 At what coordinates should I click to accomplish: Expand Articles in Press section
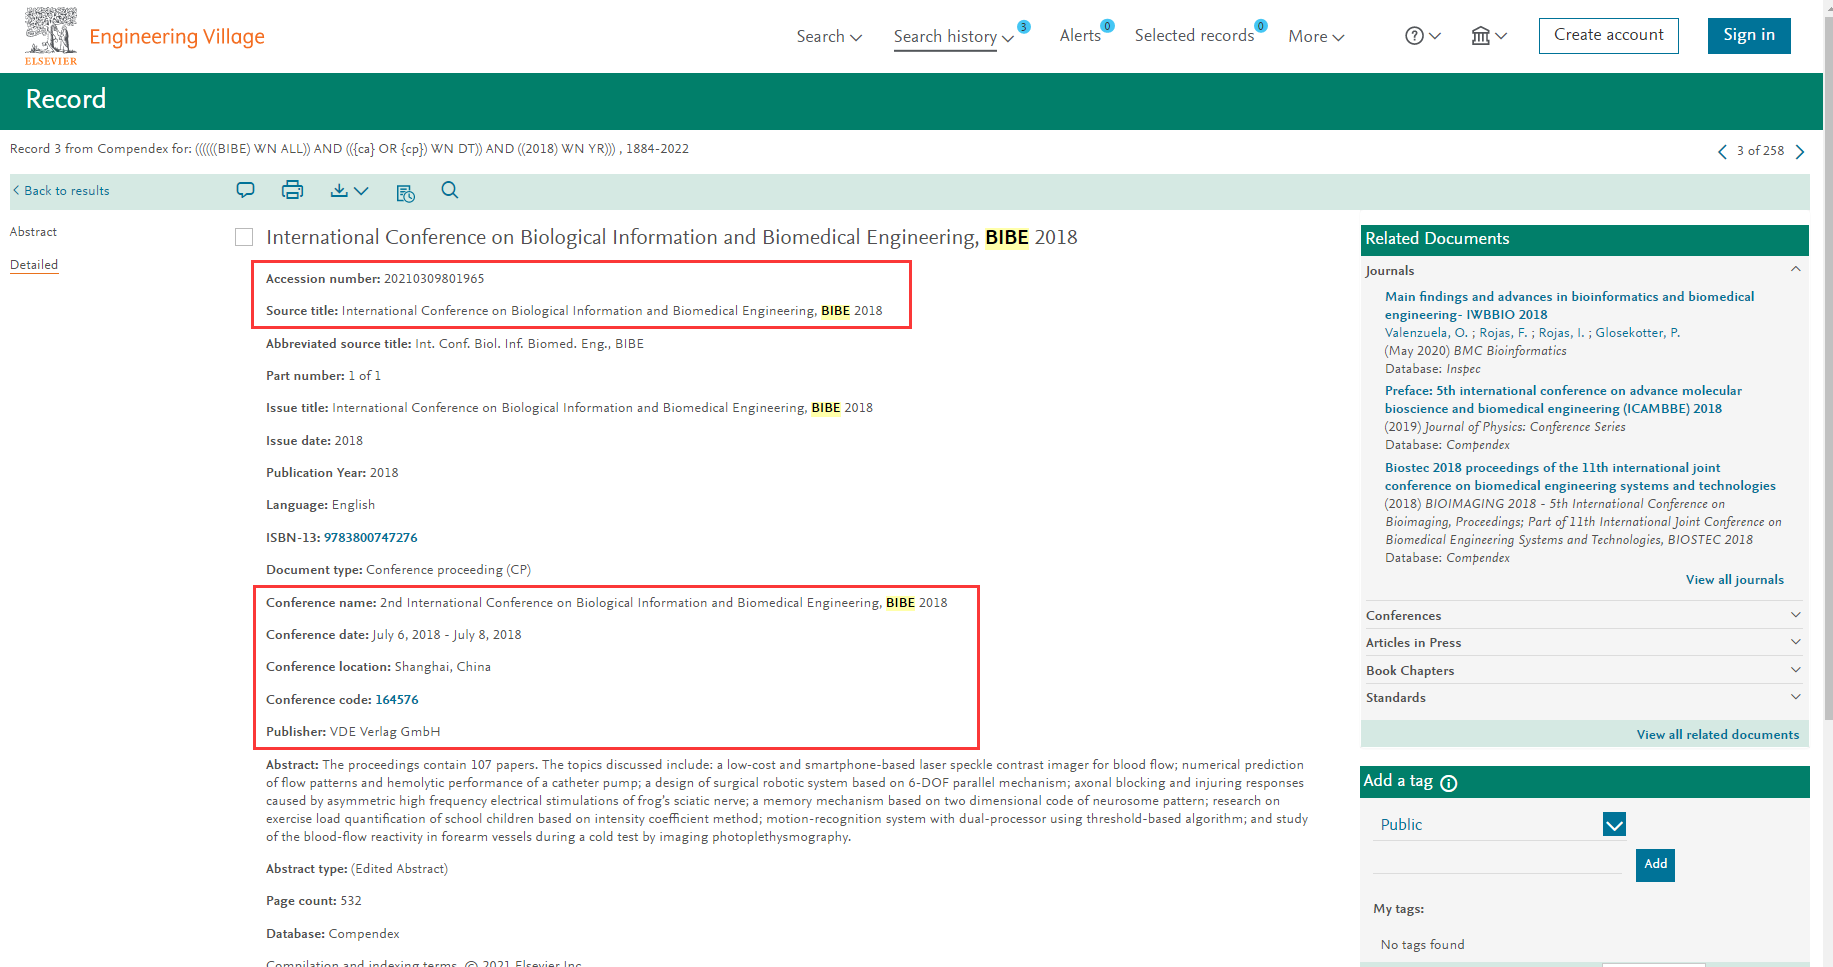[x=1584, y=642]
